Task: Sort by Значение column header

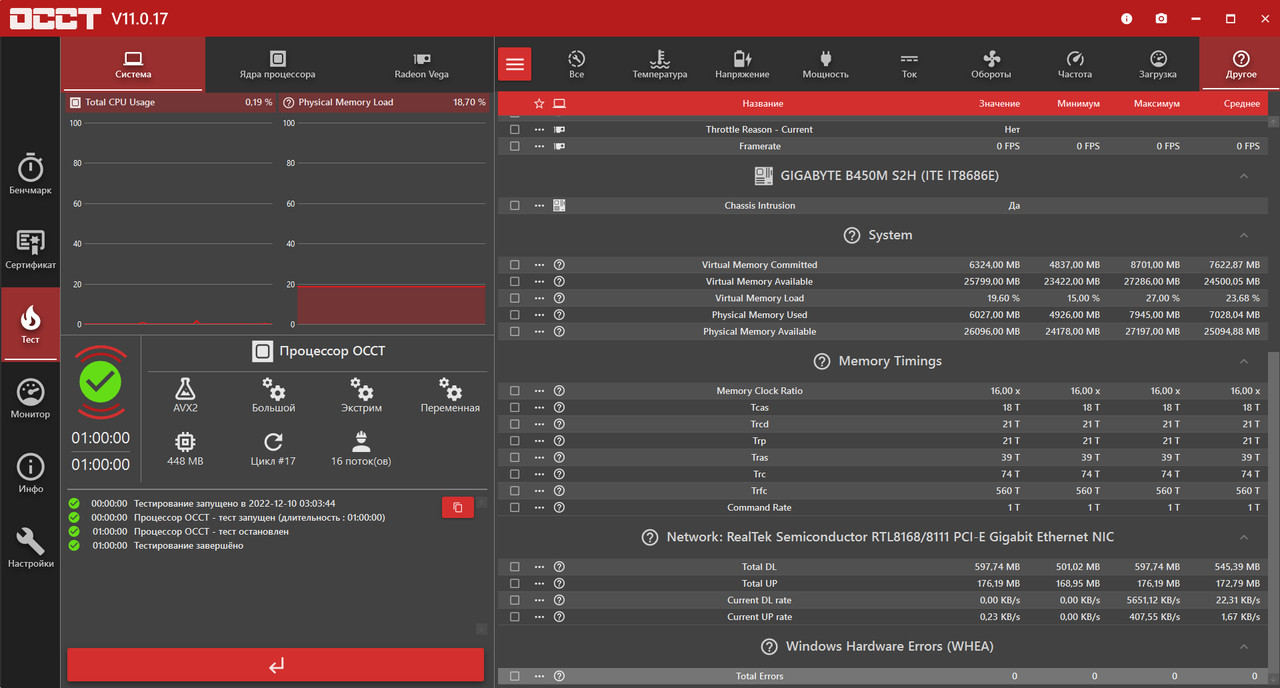Action: [x=999, y=104]
